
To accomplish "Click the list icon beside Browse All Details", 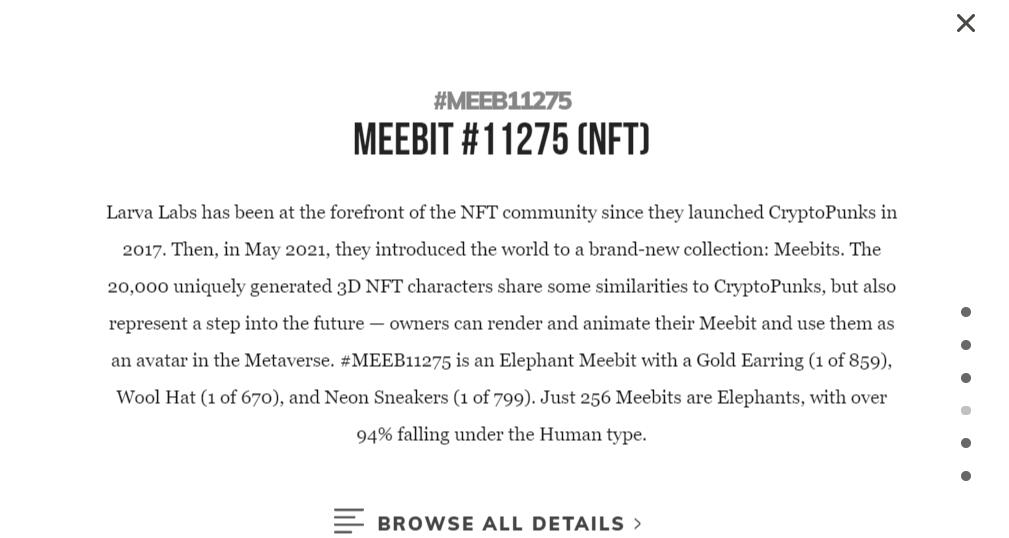I will (x=348, y=521).
